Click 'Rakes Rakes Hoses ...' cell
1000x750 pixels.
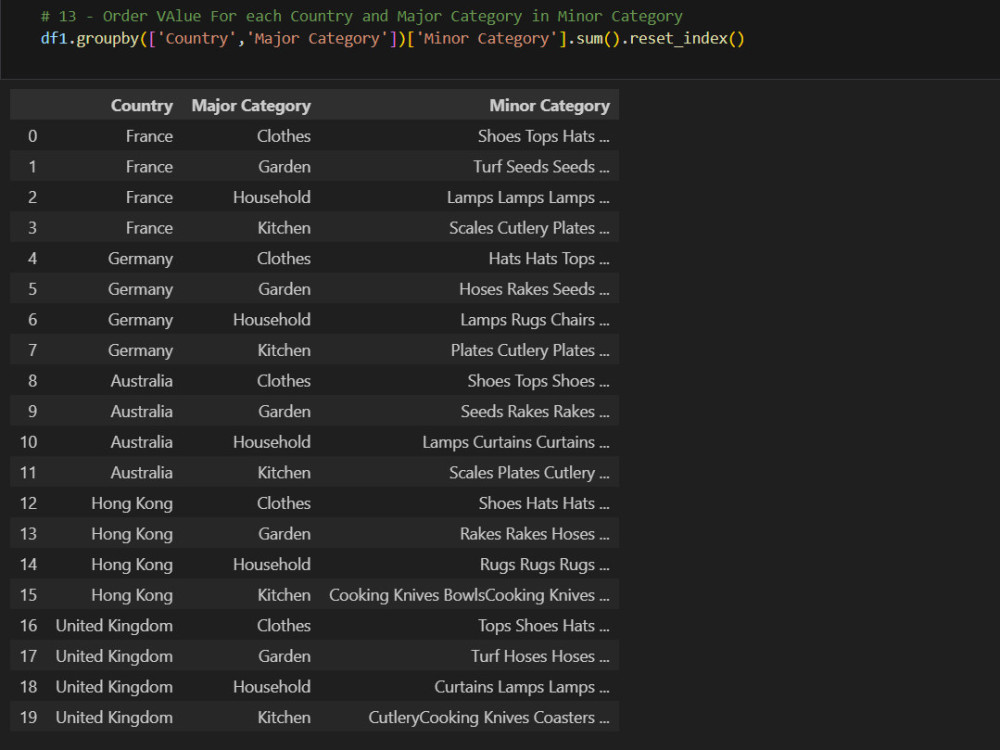pos(535,534)
